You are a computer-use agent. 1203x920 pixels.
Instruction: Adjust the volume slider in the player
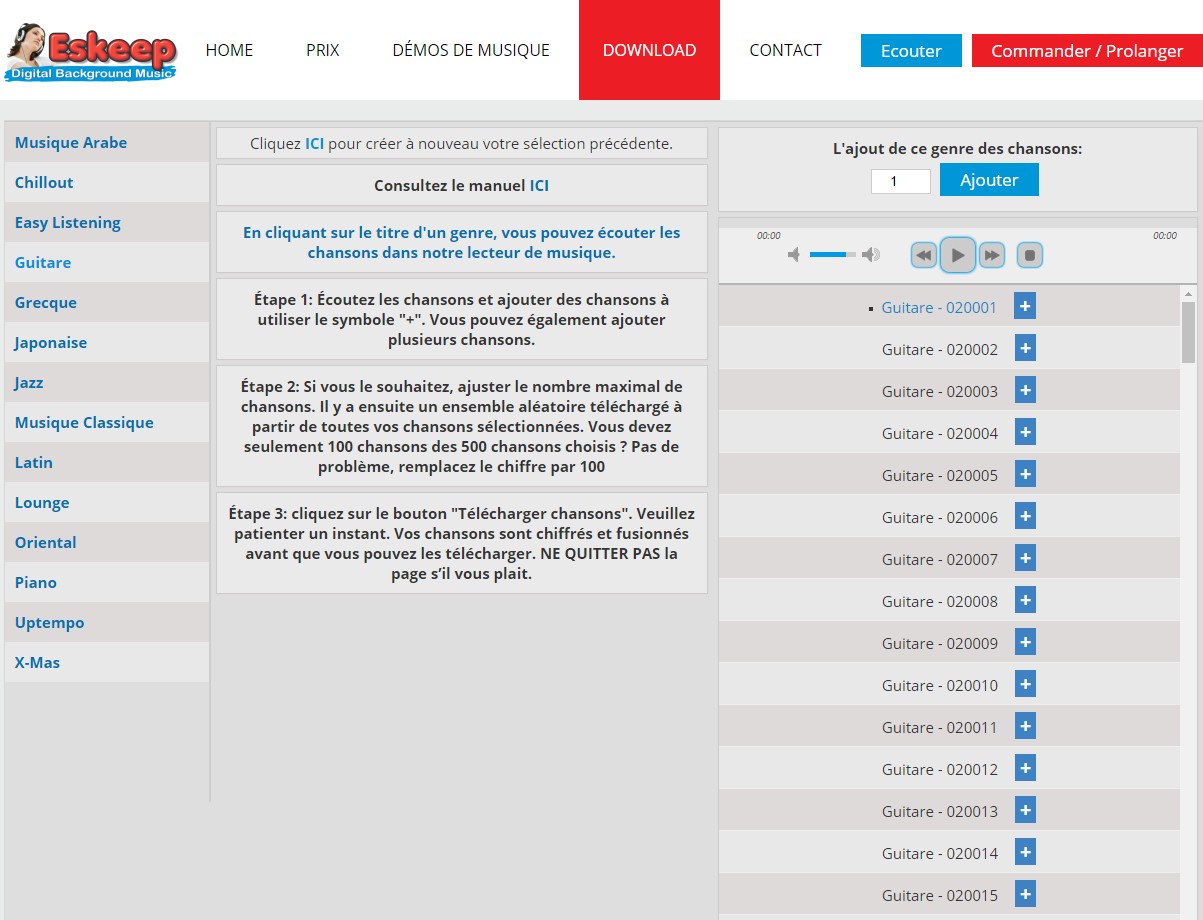pos(832,255)
